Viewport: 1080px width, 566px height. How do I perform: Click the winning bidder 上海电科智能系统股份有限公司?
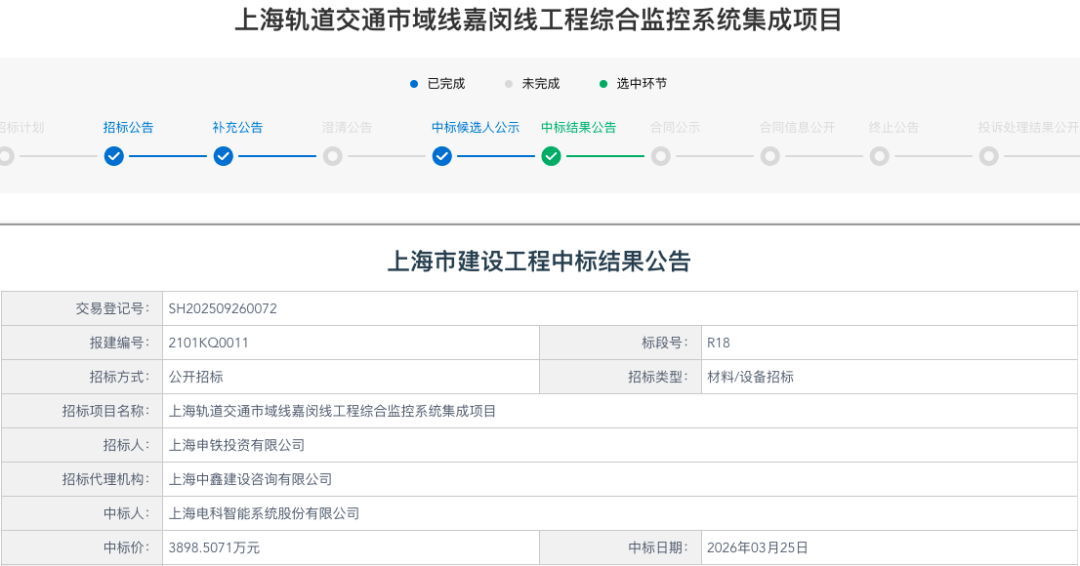(264, 513)
